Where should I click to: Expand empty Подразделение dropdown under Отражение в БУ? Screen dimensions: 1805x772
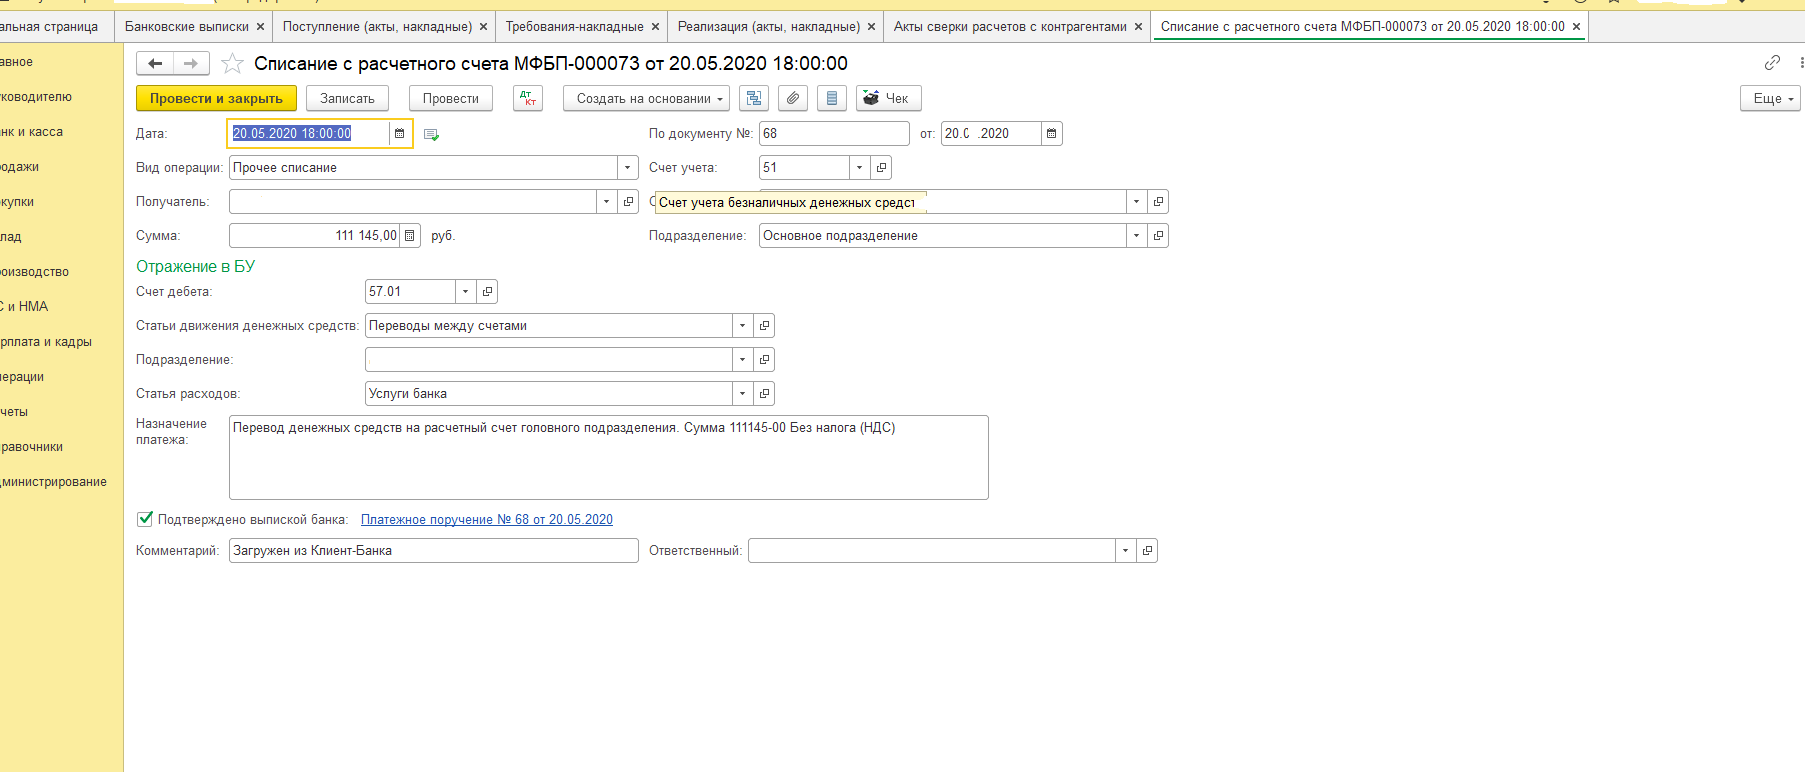coord(743,359)
